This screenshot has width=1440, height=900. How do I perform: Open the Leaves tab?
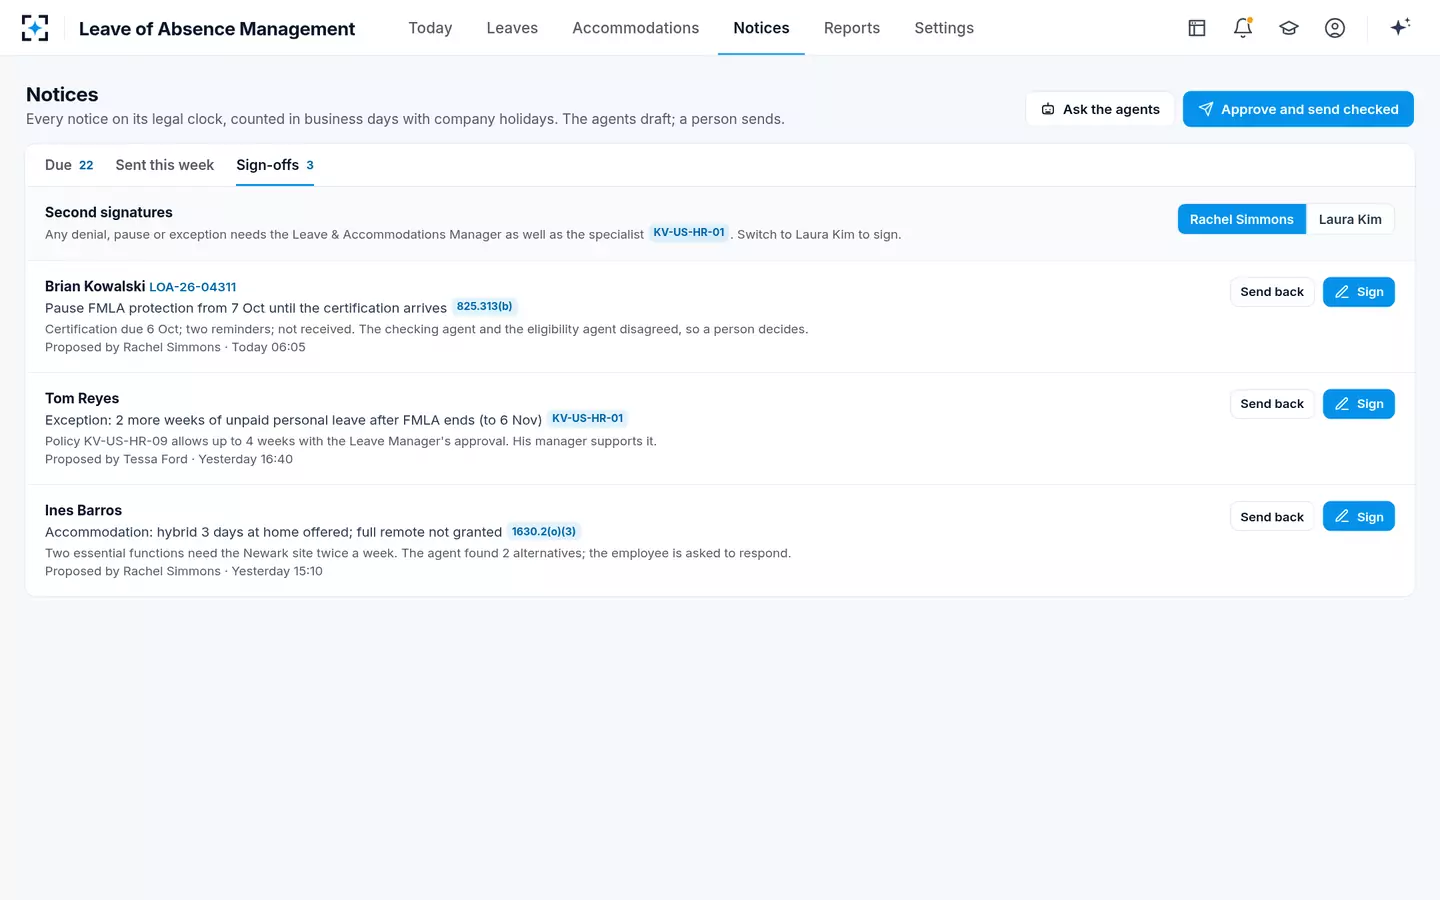[x=512, y=28]
